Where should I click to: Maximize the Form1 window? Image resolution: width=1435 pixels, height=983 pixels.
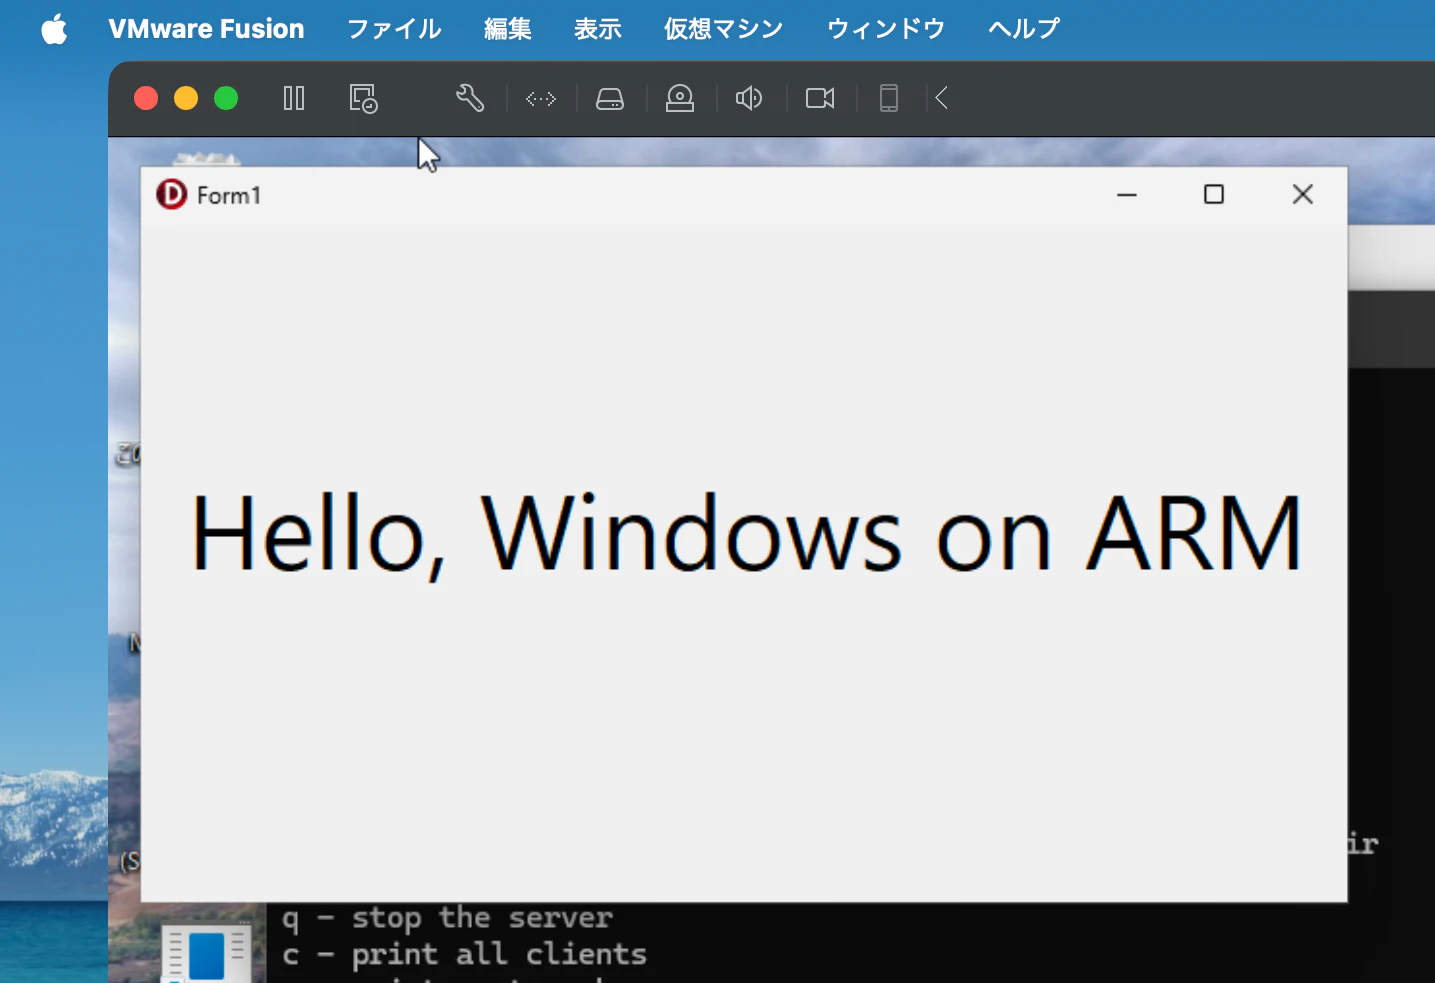tap(1214, 195)
